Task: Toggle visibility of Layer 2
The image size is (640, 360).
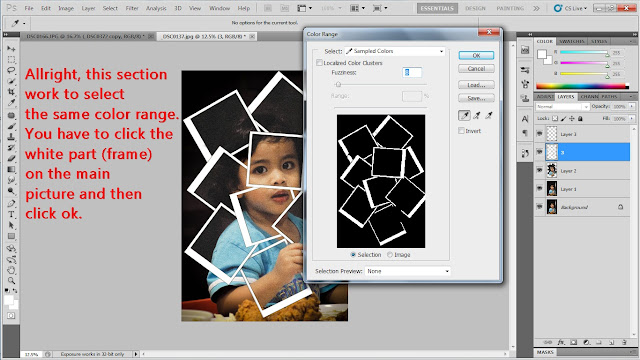Action: coord(540,170)
